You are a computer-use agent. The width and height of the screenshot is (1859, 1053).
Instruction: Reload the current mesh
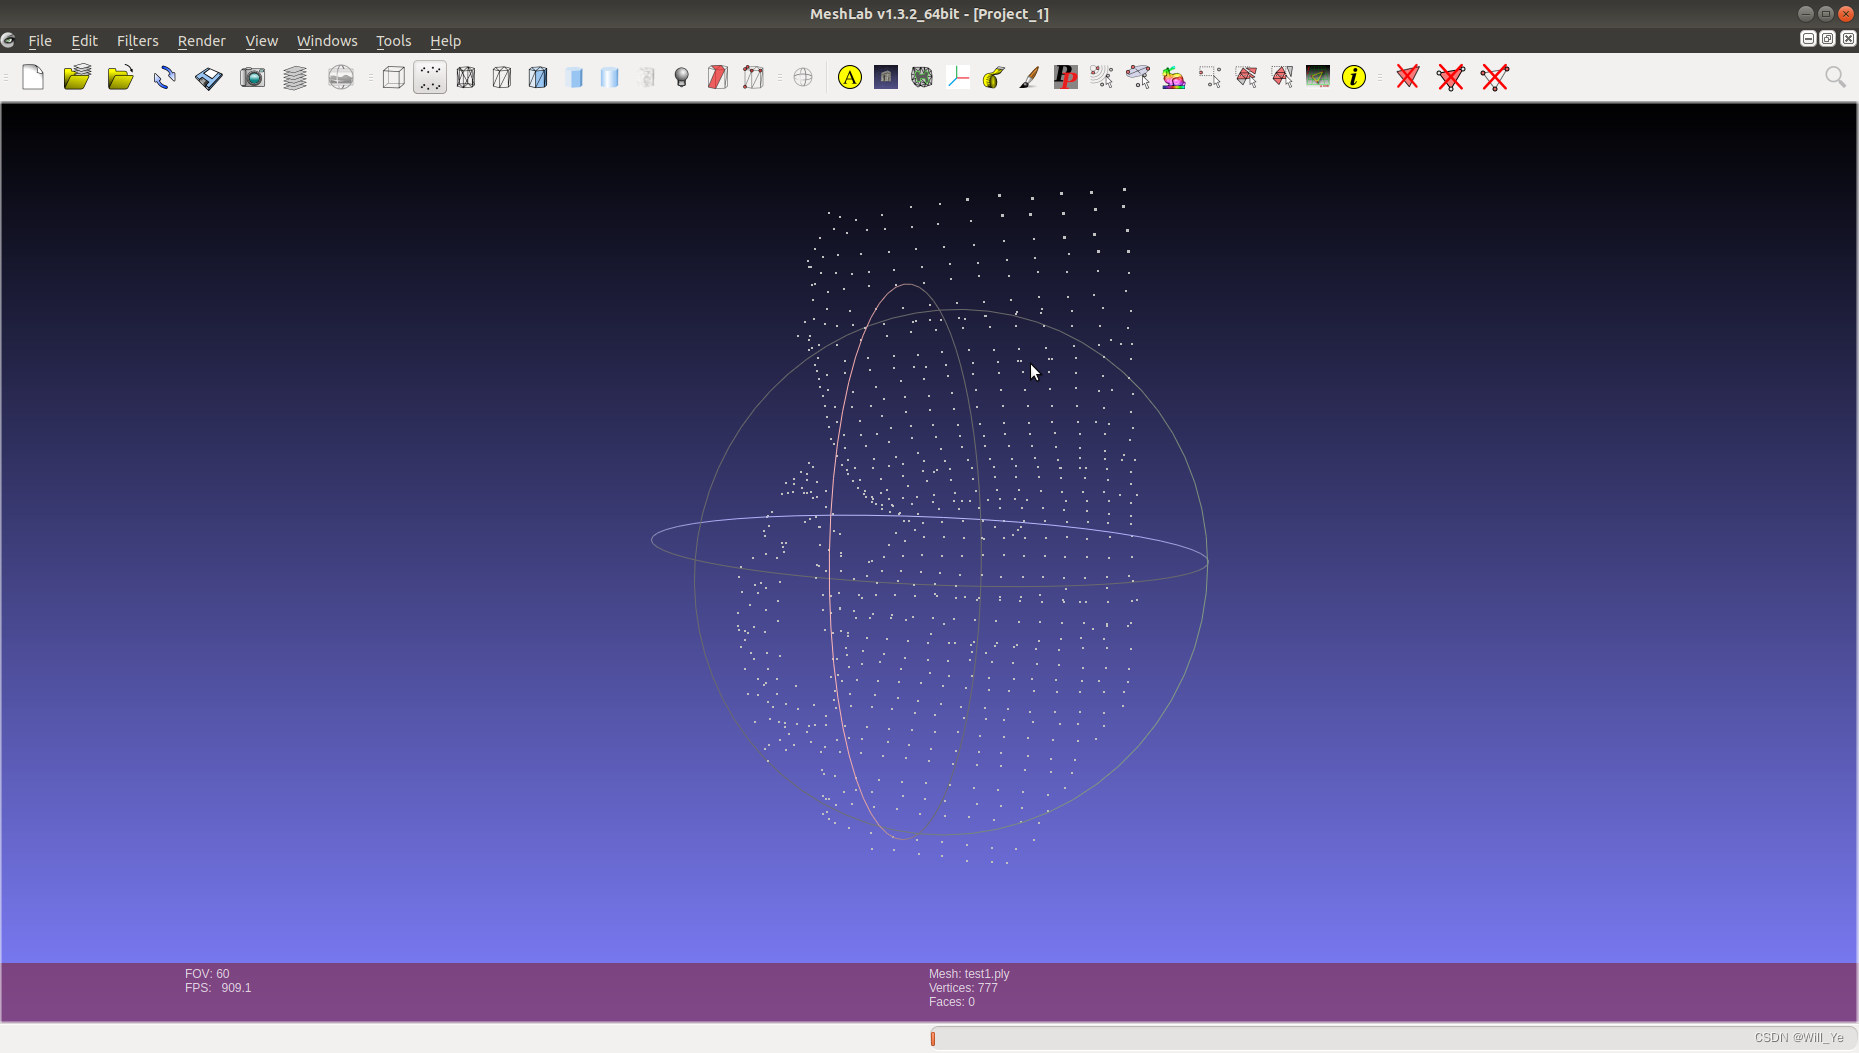pos(165,77)
